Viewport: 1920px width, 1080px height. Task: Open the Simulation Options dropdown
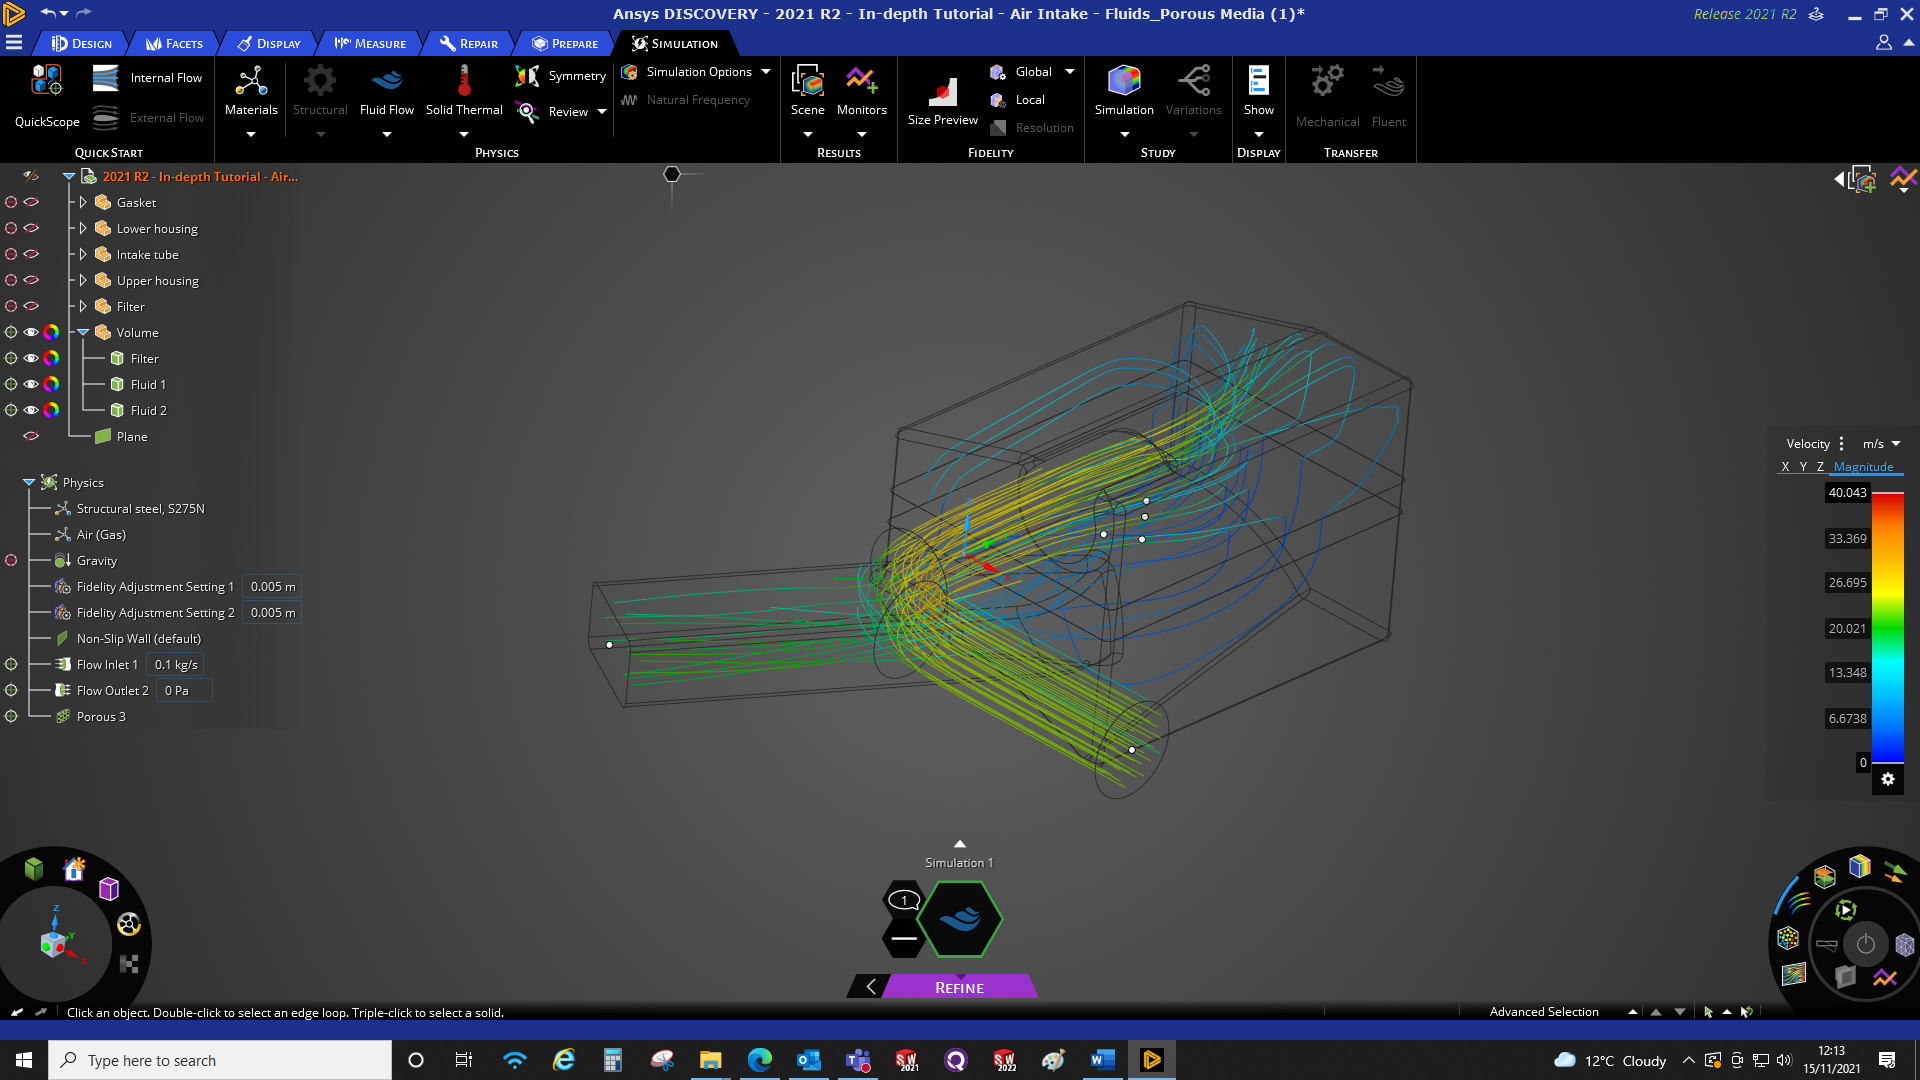(x=766, y=72)
